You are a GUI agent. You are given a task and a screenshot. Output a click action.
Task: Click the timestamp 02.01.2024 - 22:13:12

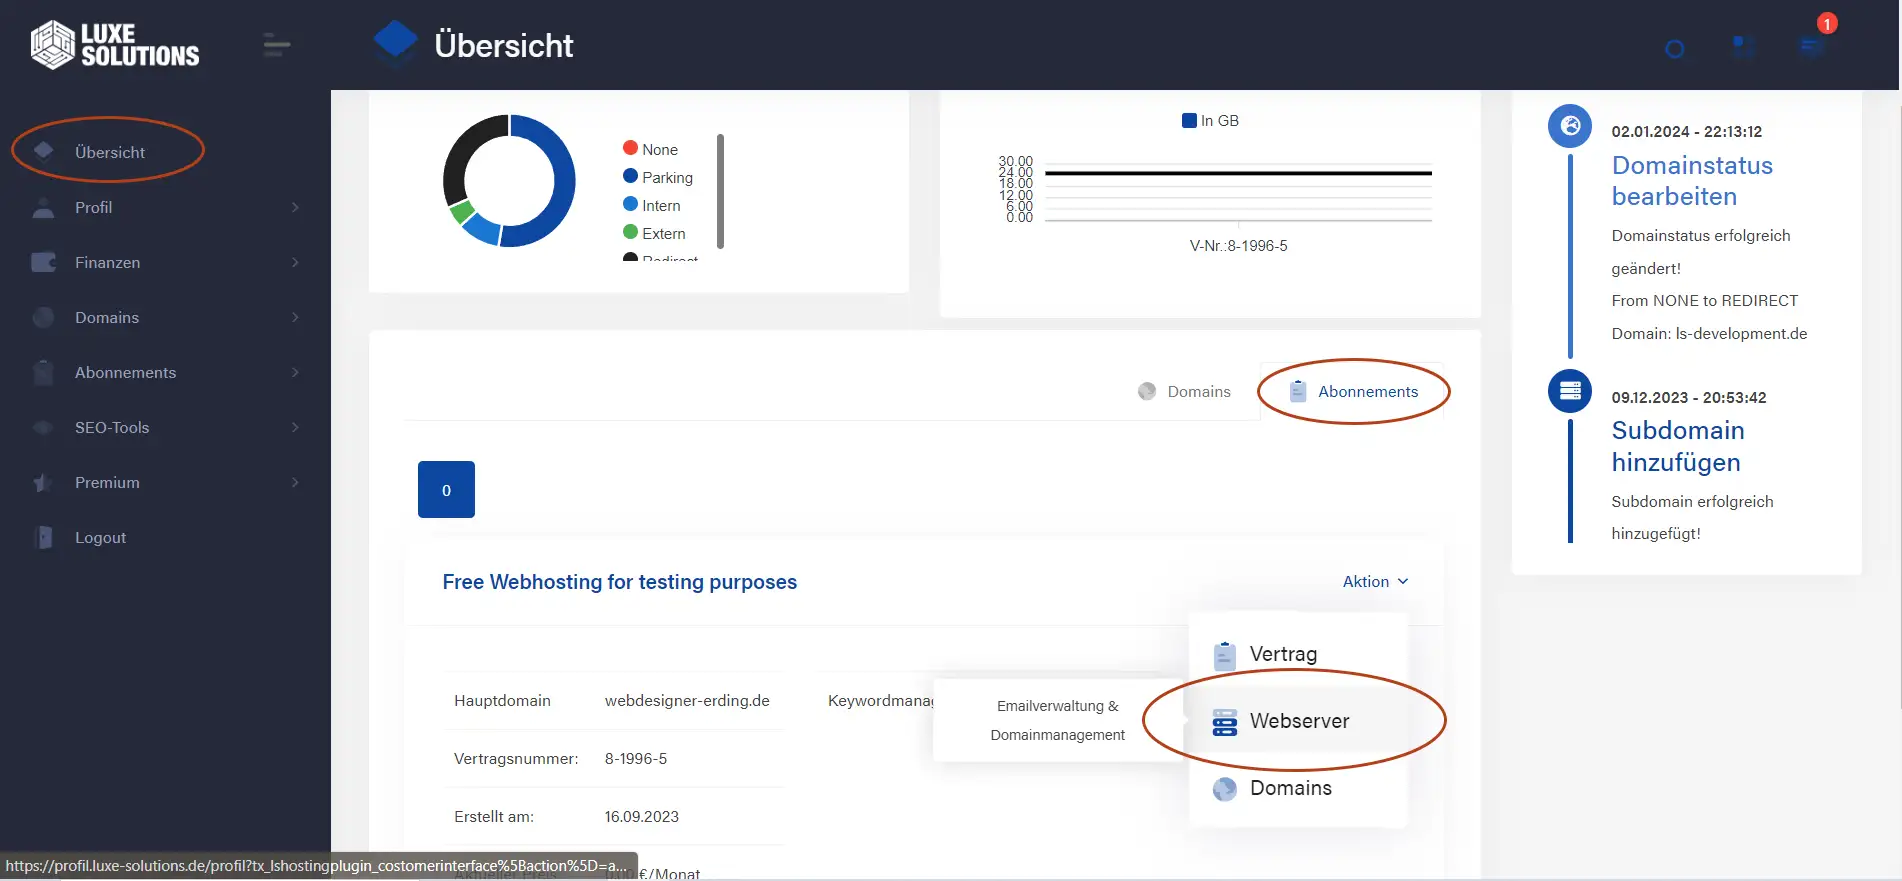[x=1686, y=131]
